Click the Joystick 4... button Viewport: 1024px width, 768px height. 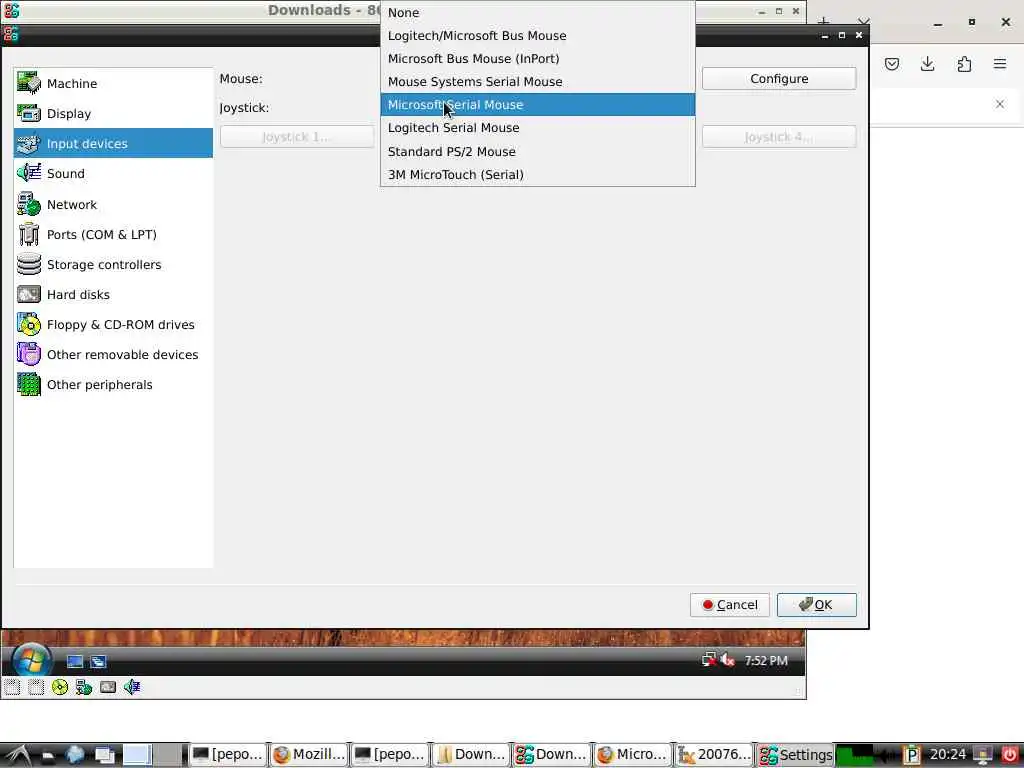coord(778,136)
